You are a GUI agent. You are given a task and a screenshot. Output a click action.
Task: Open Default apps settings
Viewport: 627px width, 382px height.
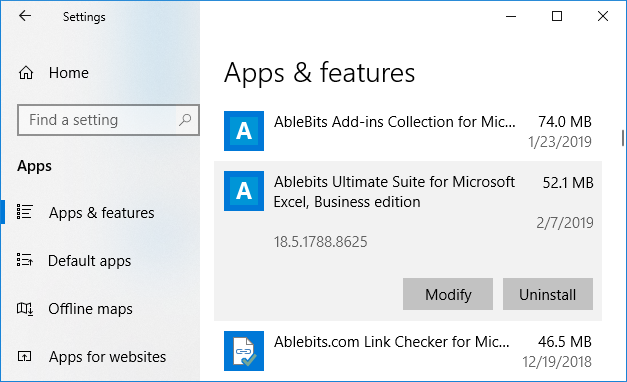(90, 261)
